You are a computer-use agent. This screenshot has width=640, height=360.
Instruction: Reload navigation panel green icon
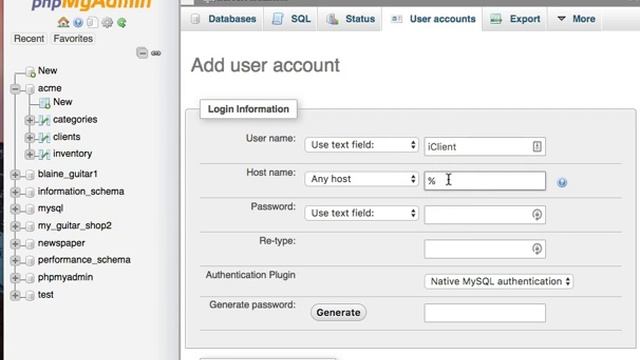tap(122, 22)
